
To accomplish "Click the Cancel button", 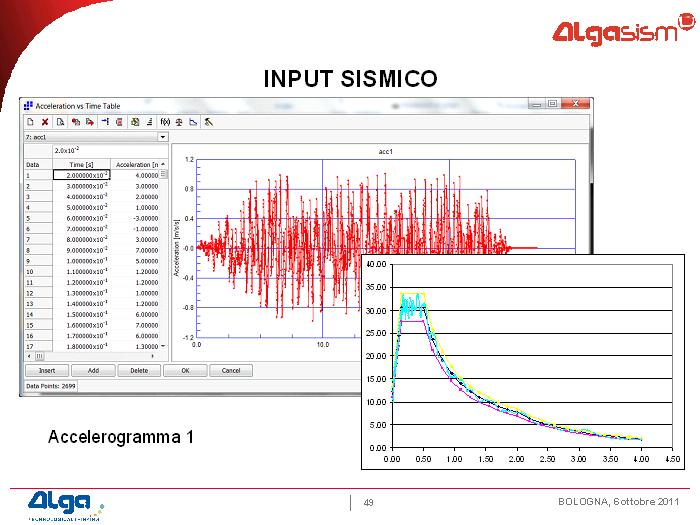I will (x=231, y=370).
